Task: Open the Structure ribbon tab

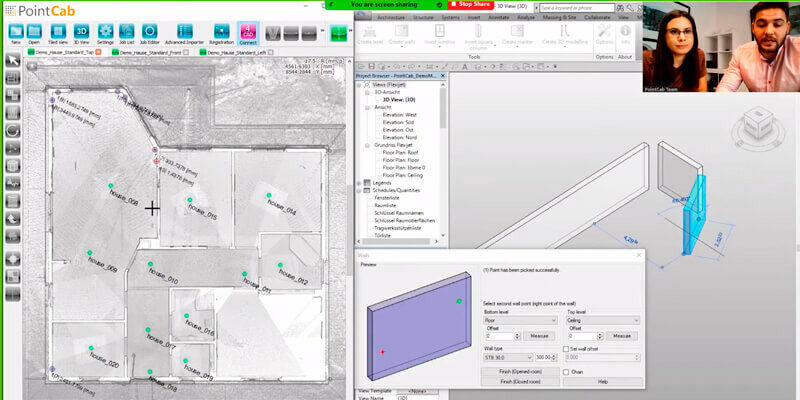Action: tap(423, 17)
